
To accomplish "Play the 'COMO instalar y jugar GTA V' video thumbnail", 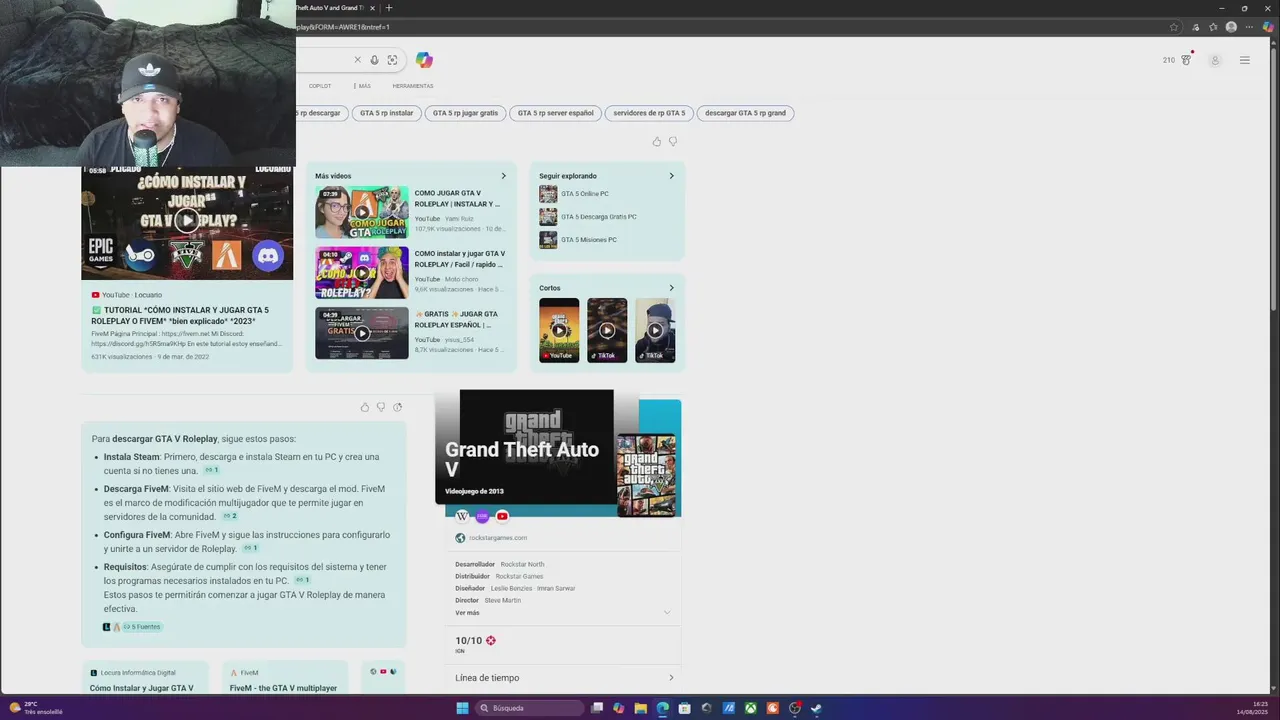I will point(362,273).
